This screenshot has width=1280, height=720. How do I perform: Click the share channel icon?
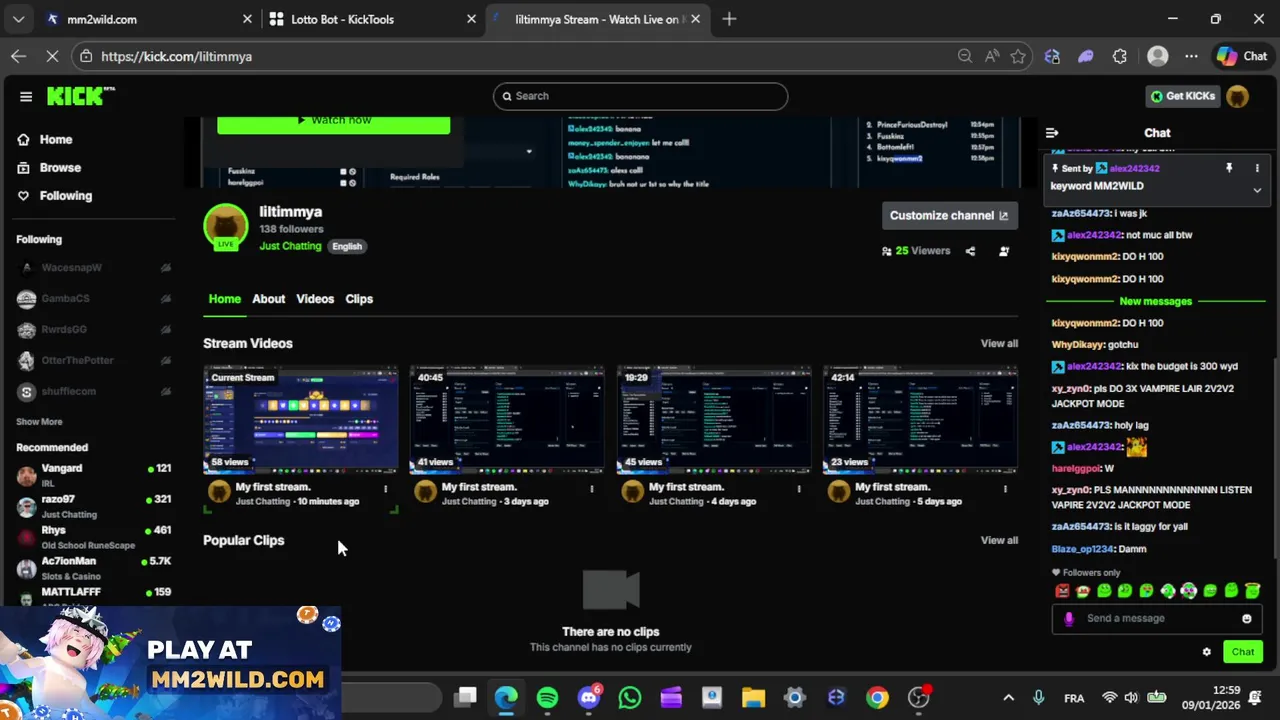pyautogui.click(x=970, y=251)
